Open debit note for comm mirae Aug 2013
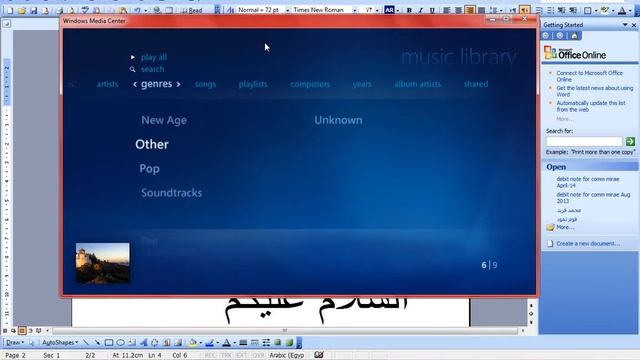 (x=593, y=198)
